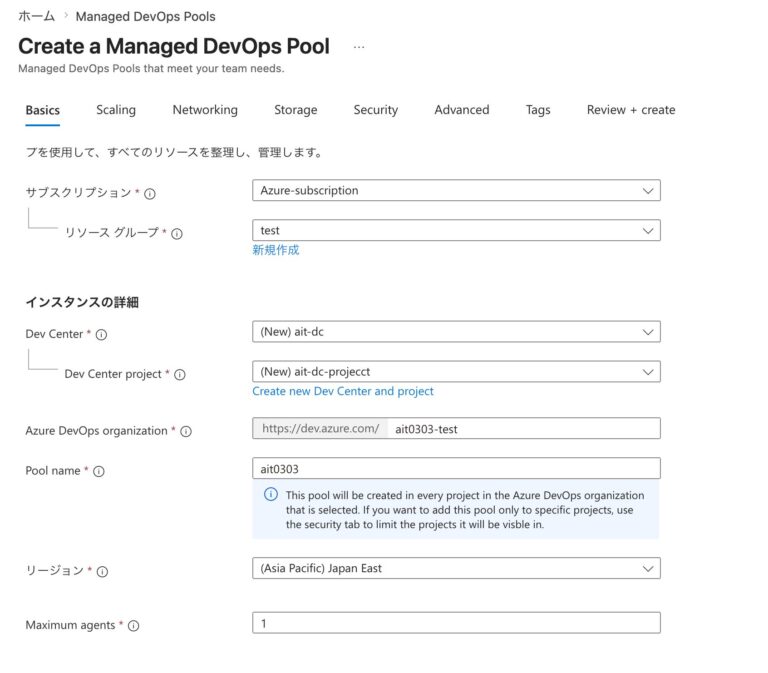This screenshot has width=768, height=673.
Task: Click the info icon next to Pool name
Action: click(99, 471)
